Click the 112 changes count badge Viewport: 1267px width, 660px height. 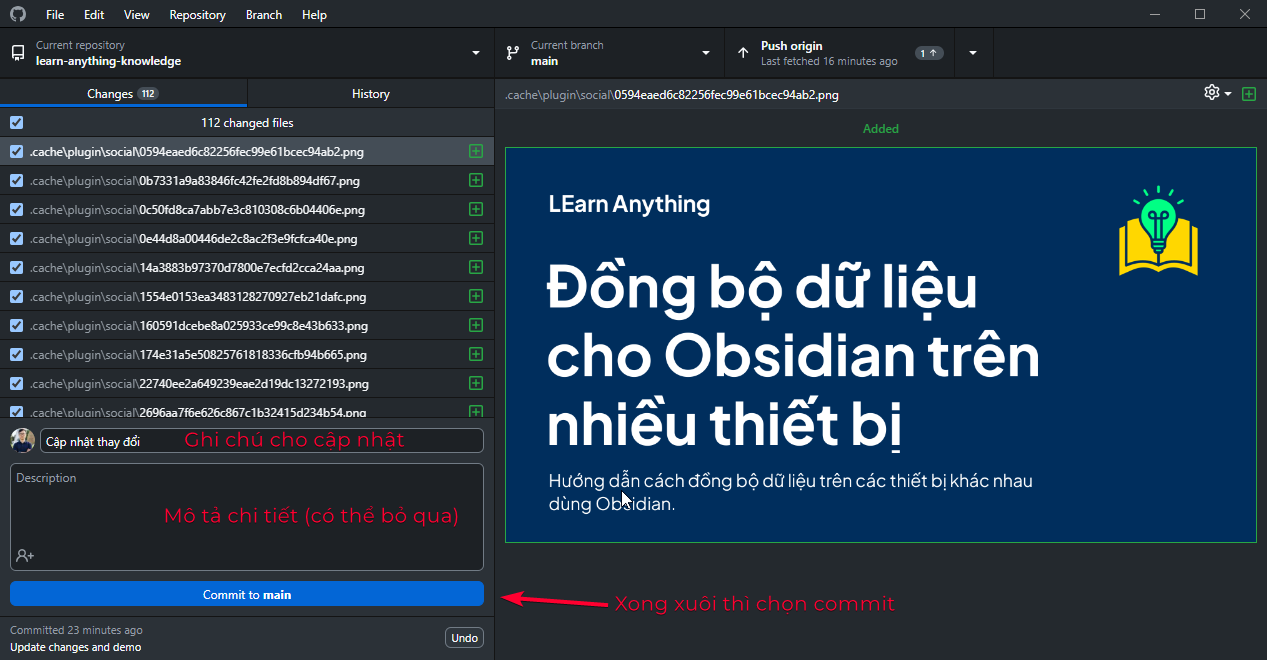coord(148,93)
